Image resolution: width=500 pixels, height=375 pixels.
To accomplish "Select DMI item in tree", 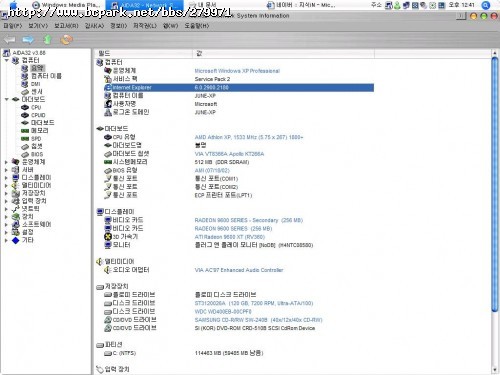I will click(x=35, y=84).
